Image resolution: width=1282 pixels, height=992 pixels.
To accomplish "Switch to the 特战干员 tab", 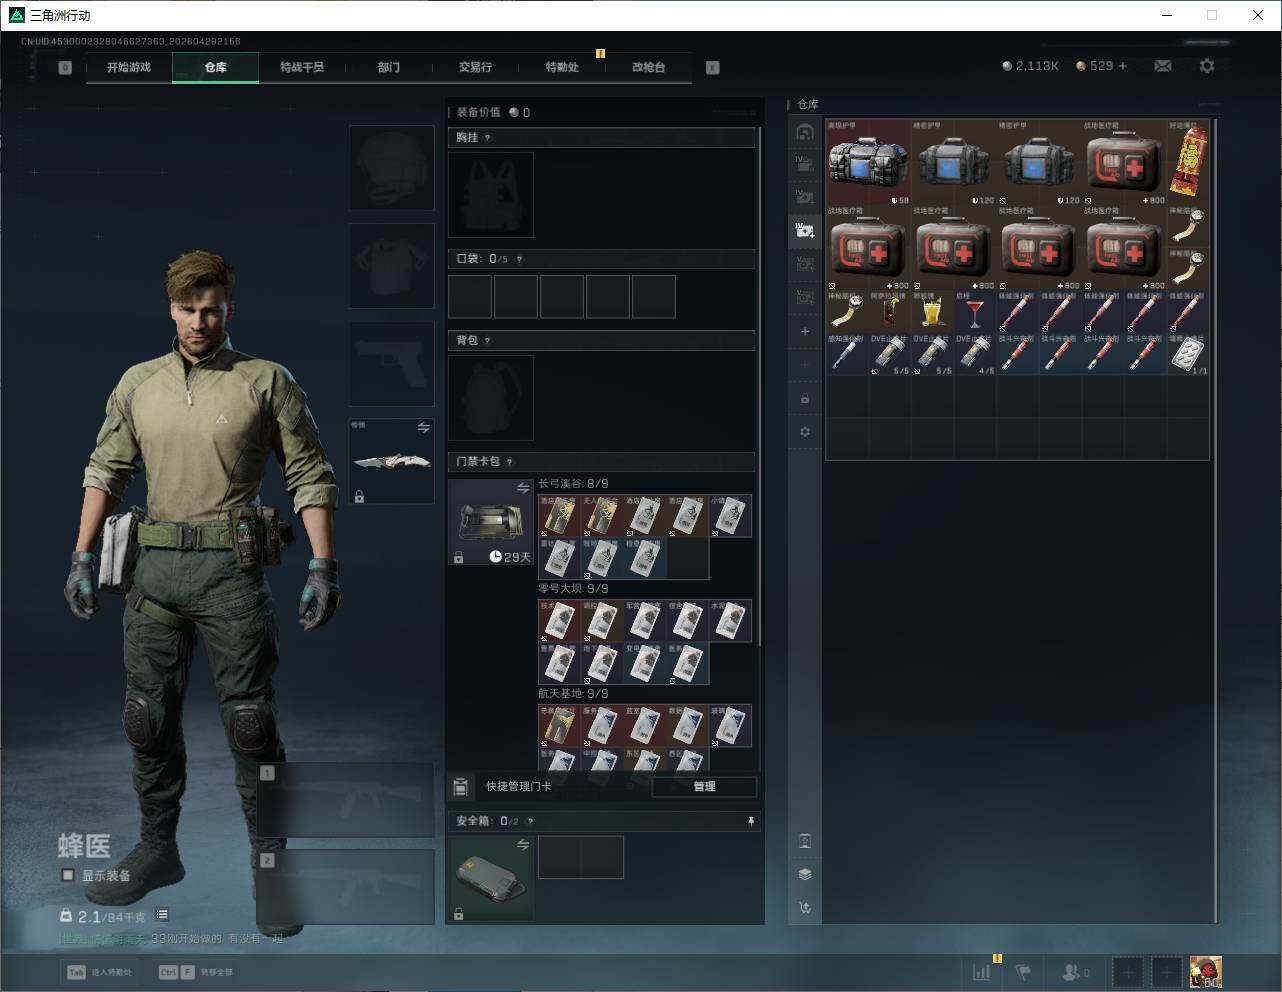I will pos(302,67).
